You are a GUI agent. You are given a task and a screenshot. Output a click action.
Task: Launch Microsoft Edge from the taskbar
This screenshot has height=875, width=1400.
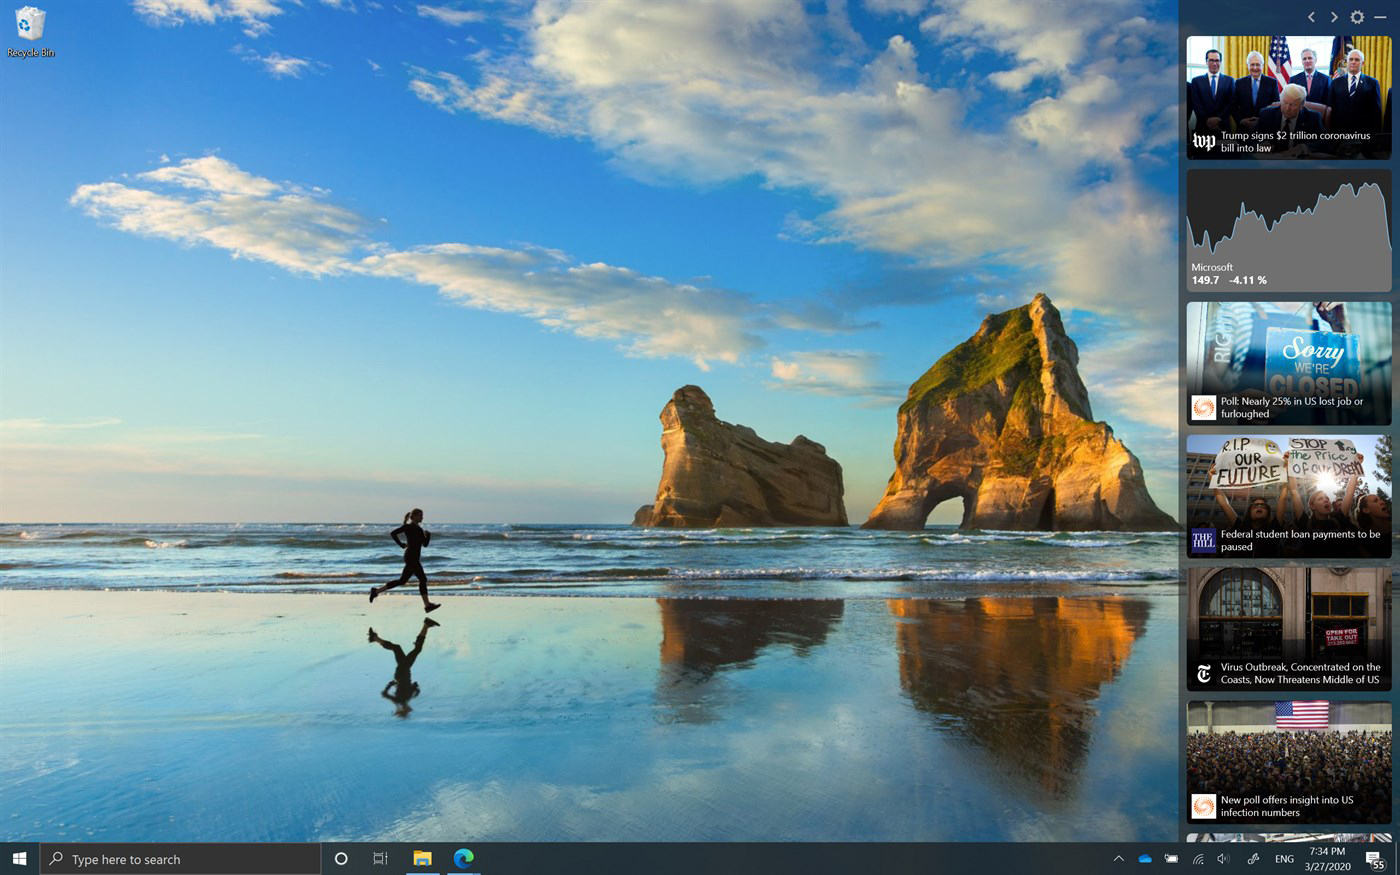[x=462, y=858]
